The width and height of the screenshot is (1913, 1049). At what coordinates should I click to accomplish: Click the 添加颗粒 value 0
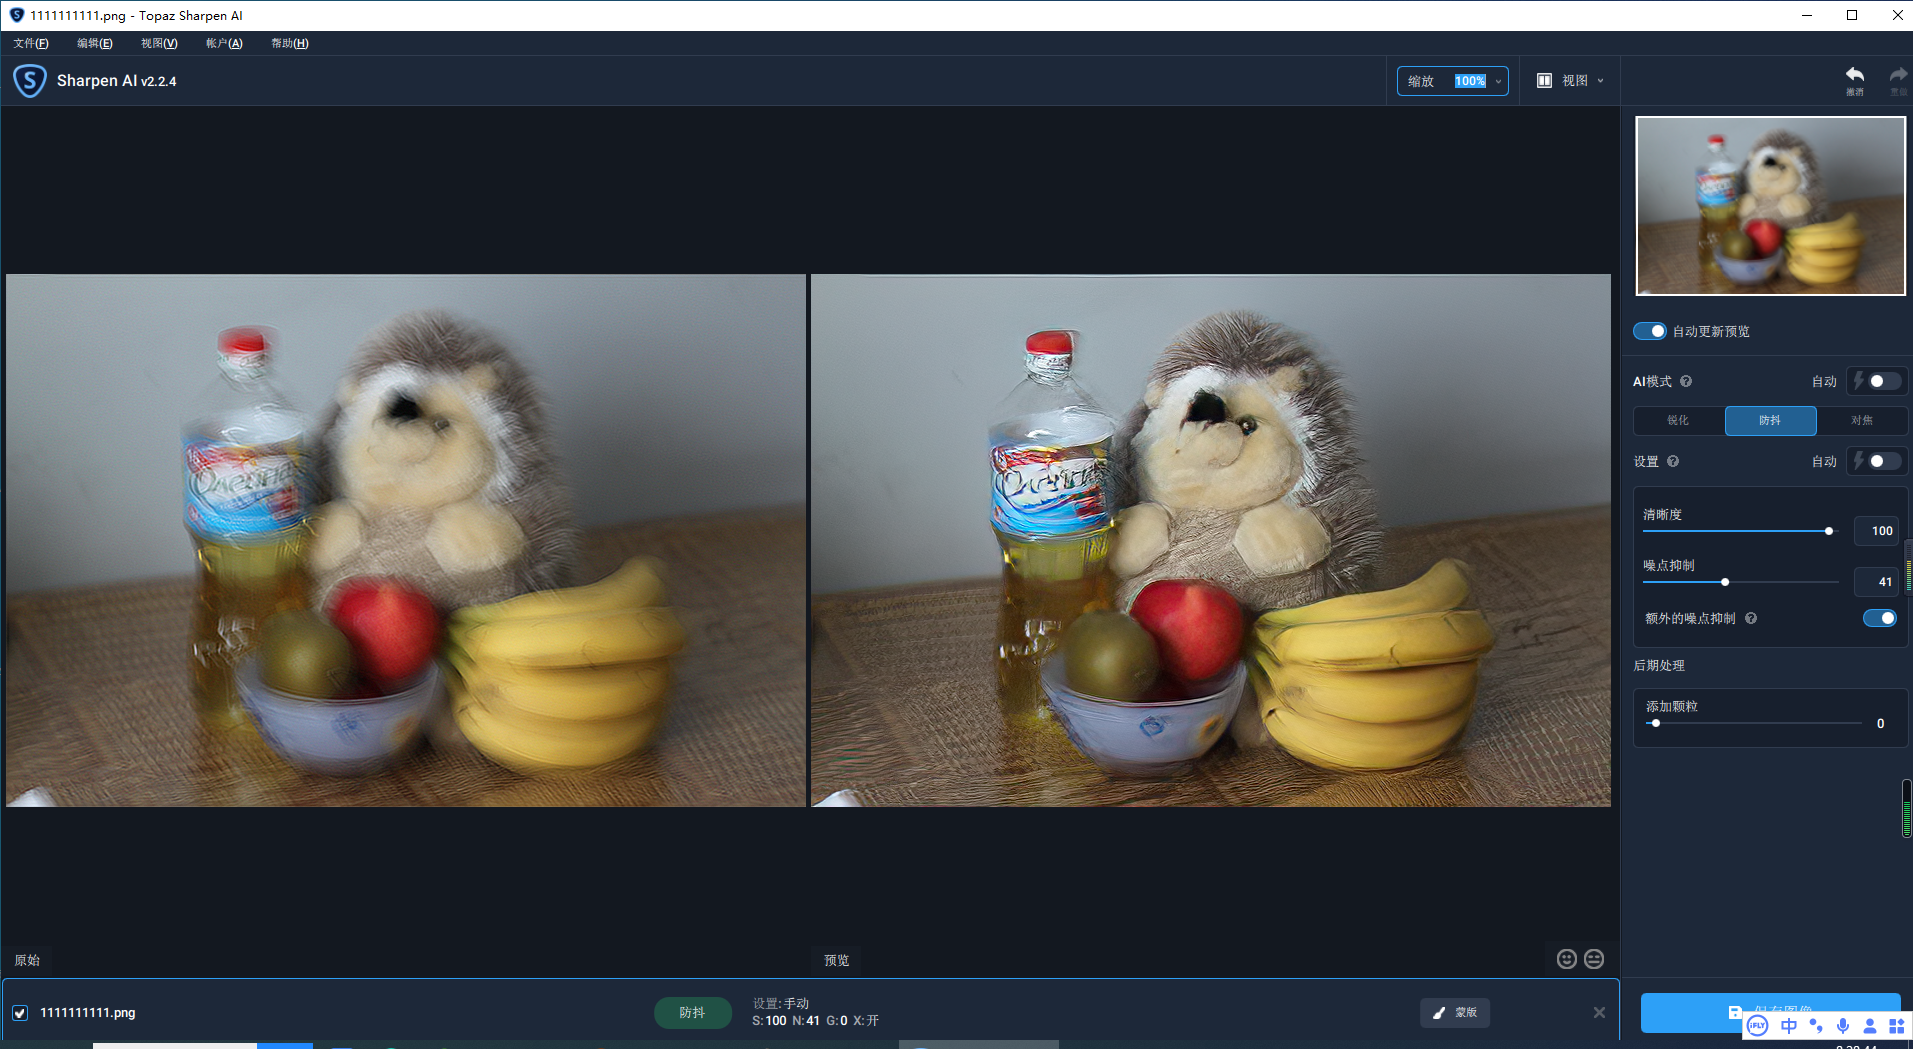(1881, 724)
